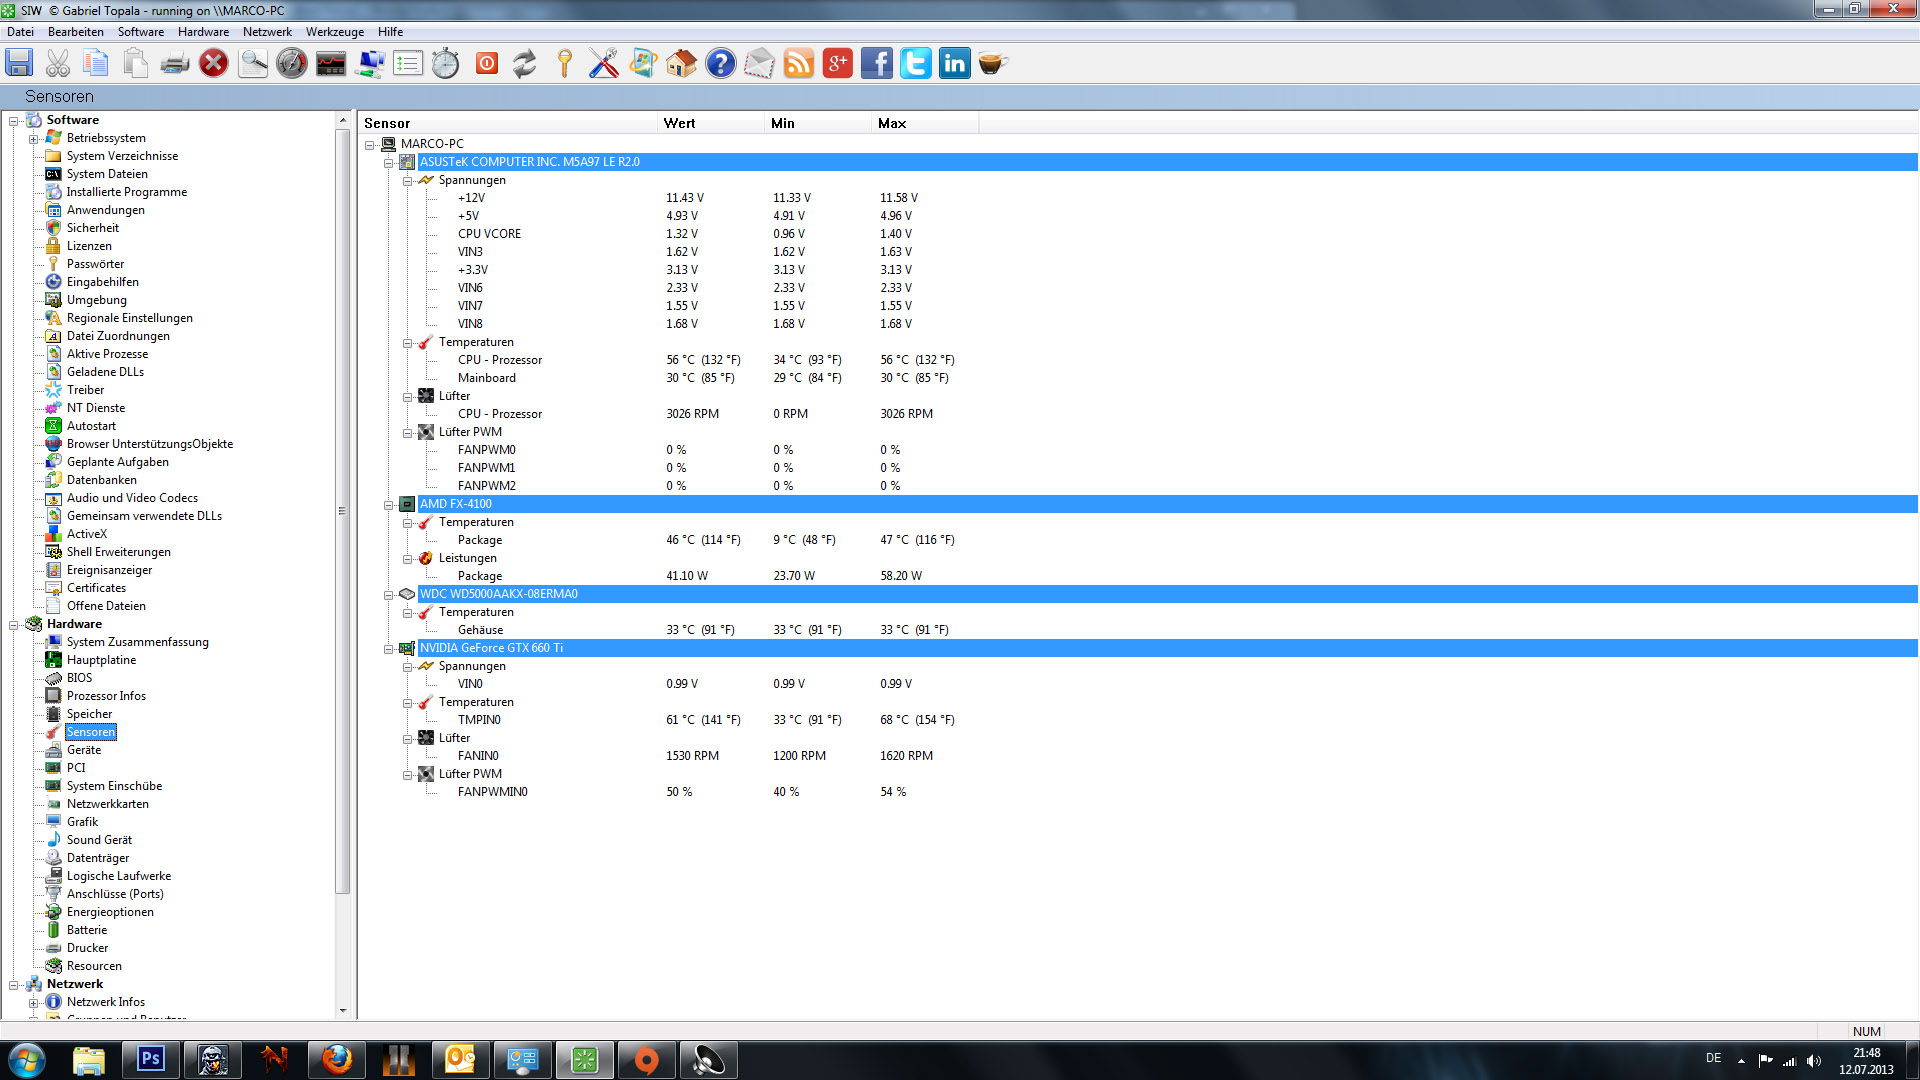Image resolution: width=1920 pixels, height=1080 pixels.
Task: Click the Save floppy disk toolbar icon
Action: [x=19, y=64]
